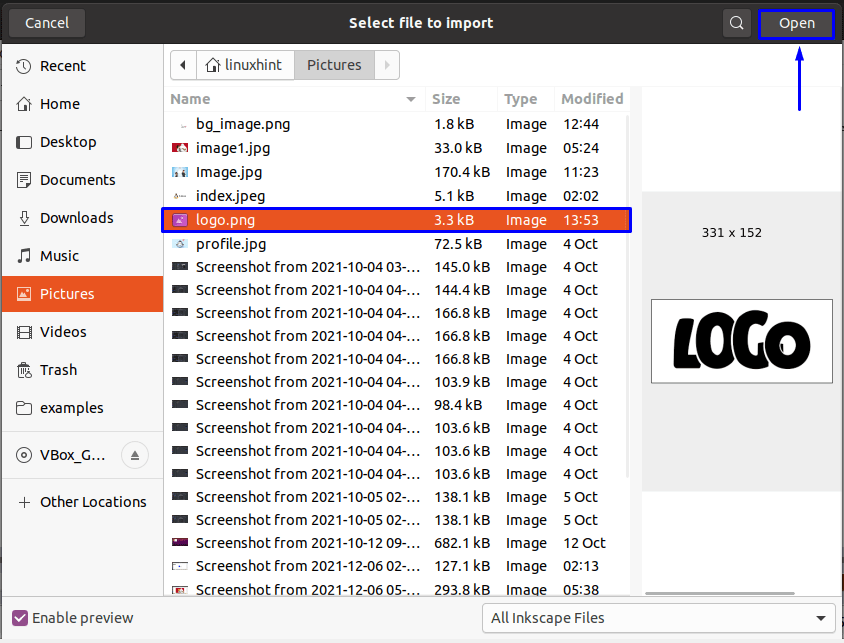Image resolution: width=844 pixels, height=643 pixels.
Task: Click the Music note sidebar icon
Action: click(21, 256)
